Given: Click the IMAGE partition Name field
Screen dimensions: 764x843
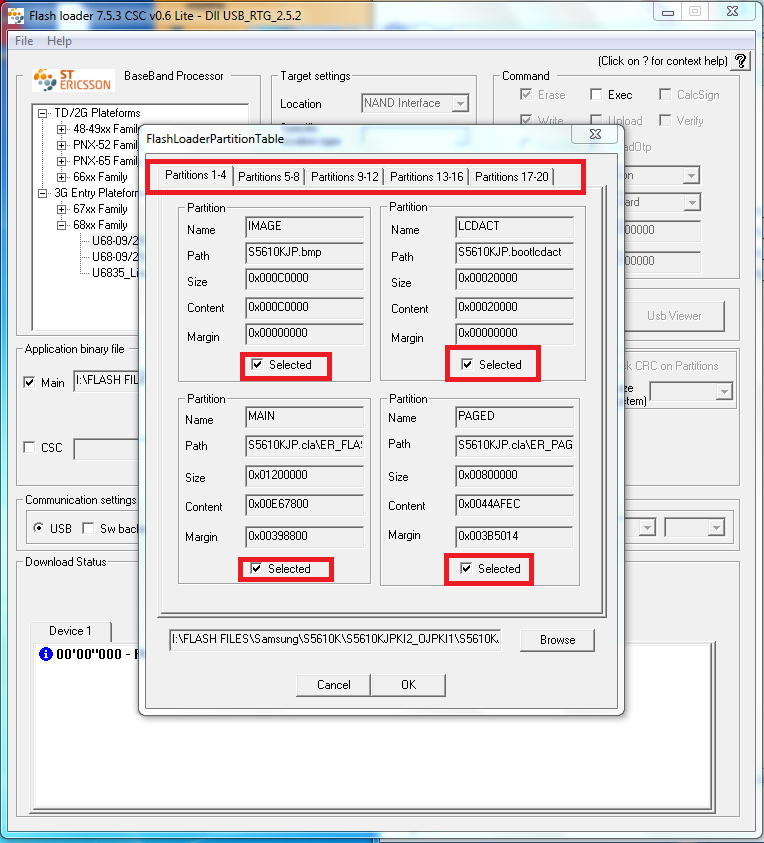Looking at the screenshot, I should click(x=304, y=226).
